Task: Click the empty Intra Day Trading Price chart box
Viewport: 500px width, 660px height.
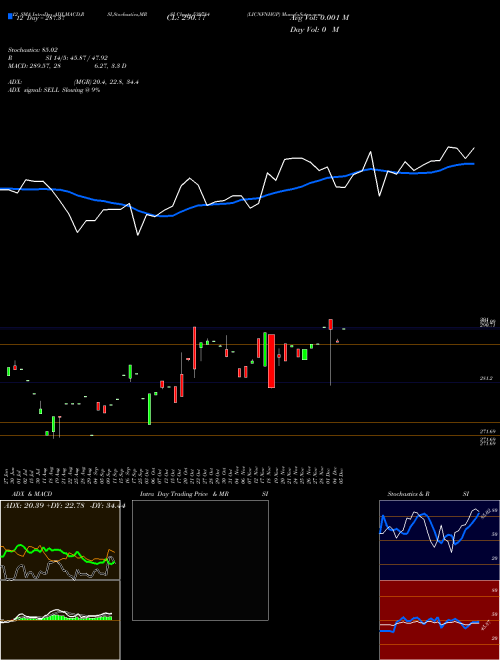Action: coord(200,560)
